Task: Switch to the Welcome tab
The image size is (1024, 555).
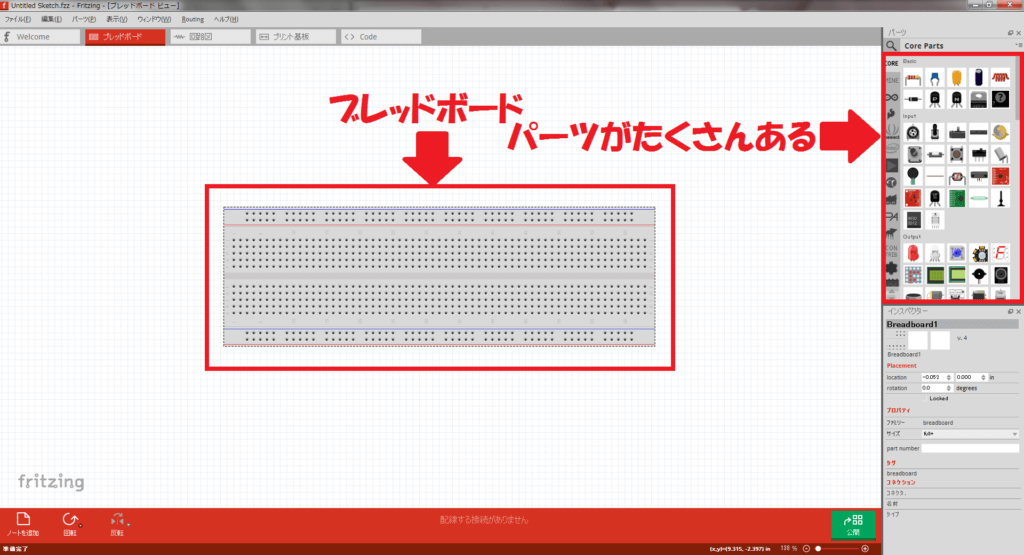Action: (x=40, y=37)
